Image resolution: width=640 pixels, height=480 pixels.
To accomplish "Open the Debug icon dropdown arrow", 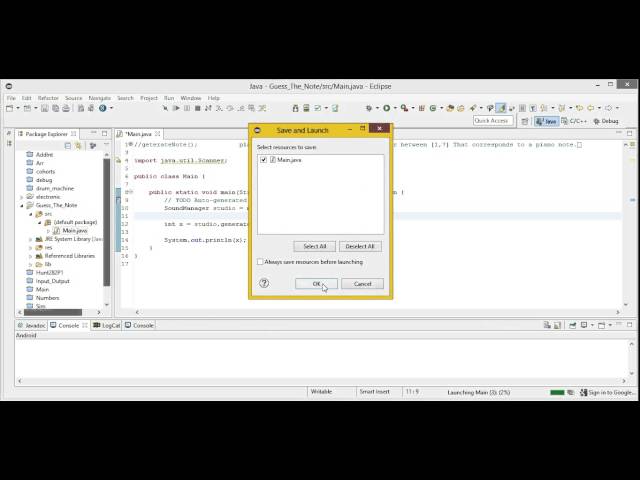I will coord(377,108).
